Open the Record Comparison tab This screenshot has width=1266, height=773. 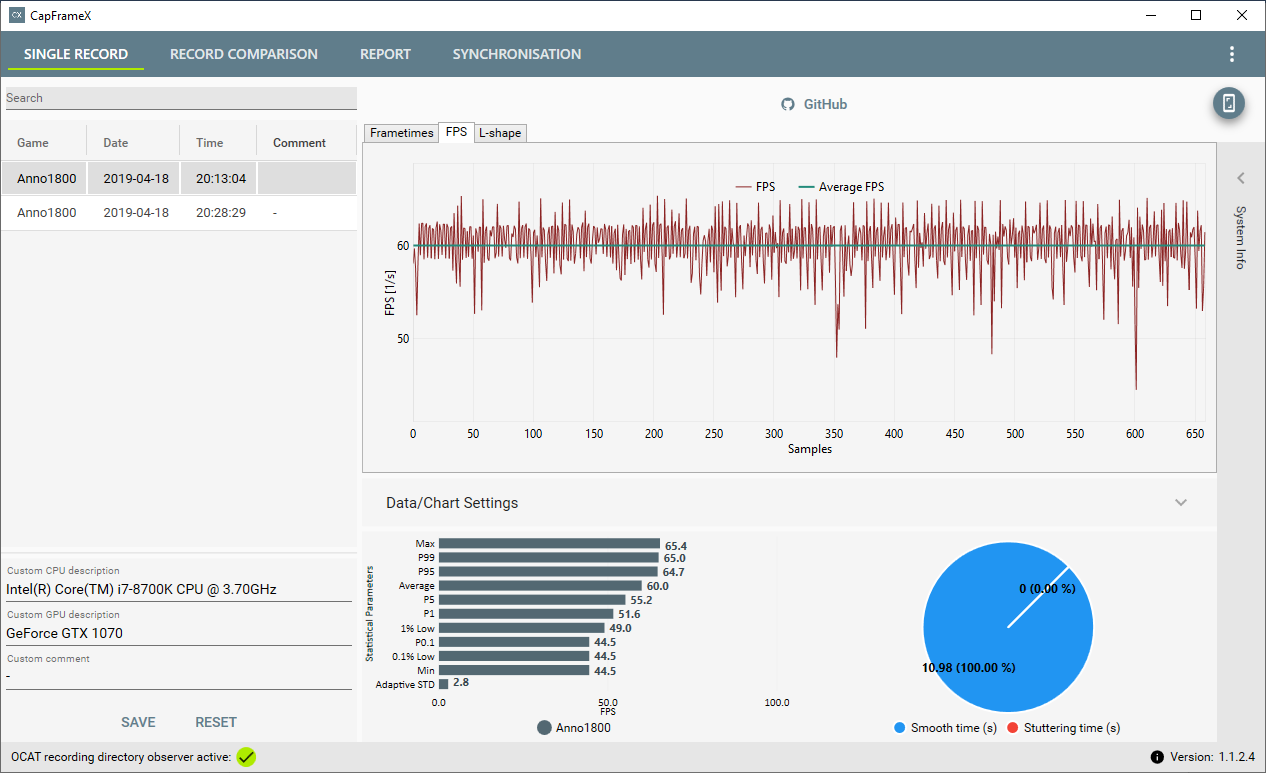tap(244, 54)
